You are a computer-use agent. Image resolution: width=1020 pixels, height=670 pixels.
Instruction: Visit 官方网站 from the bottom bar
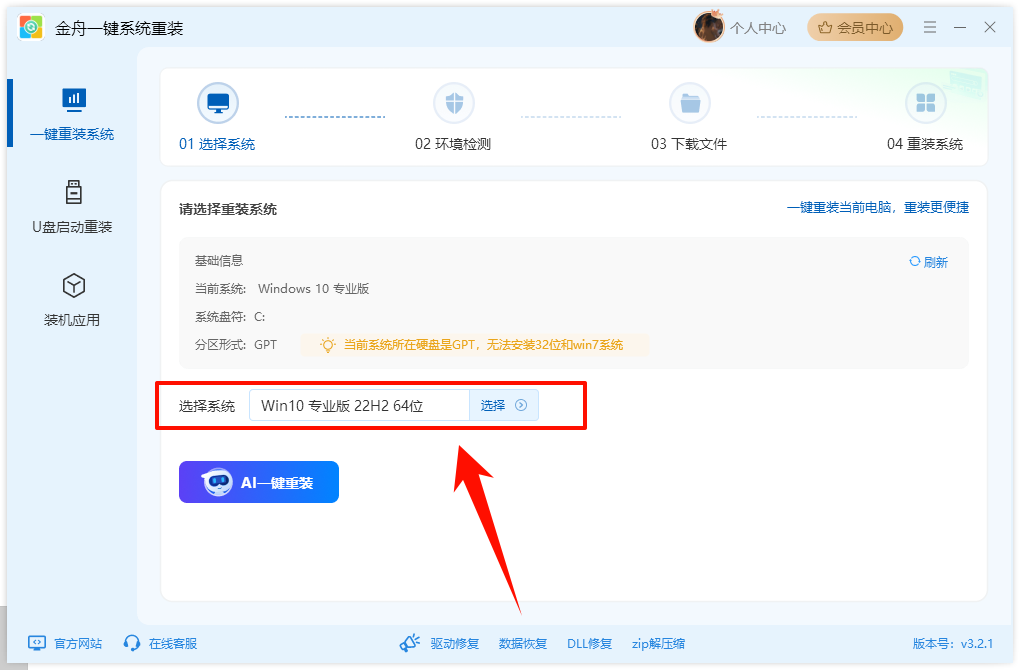click(x=64, y=644)
